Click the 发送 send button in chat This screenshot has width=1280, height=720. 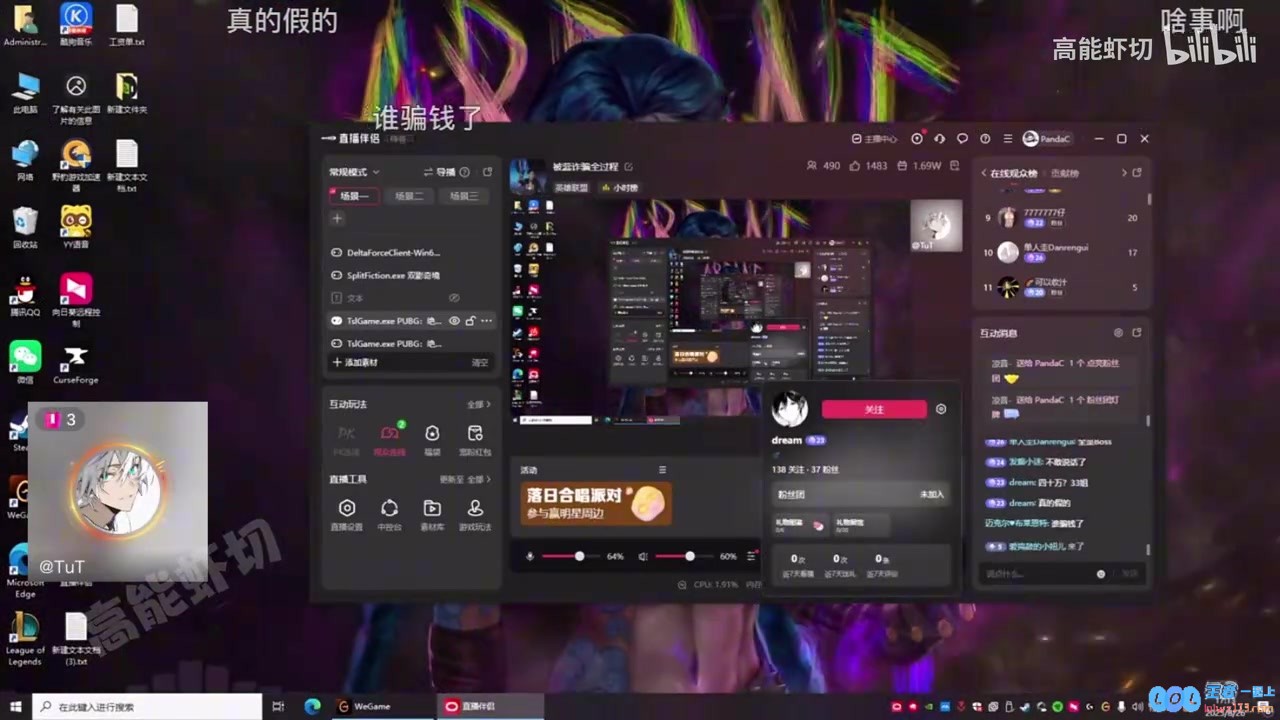coord(1129,574)
